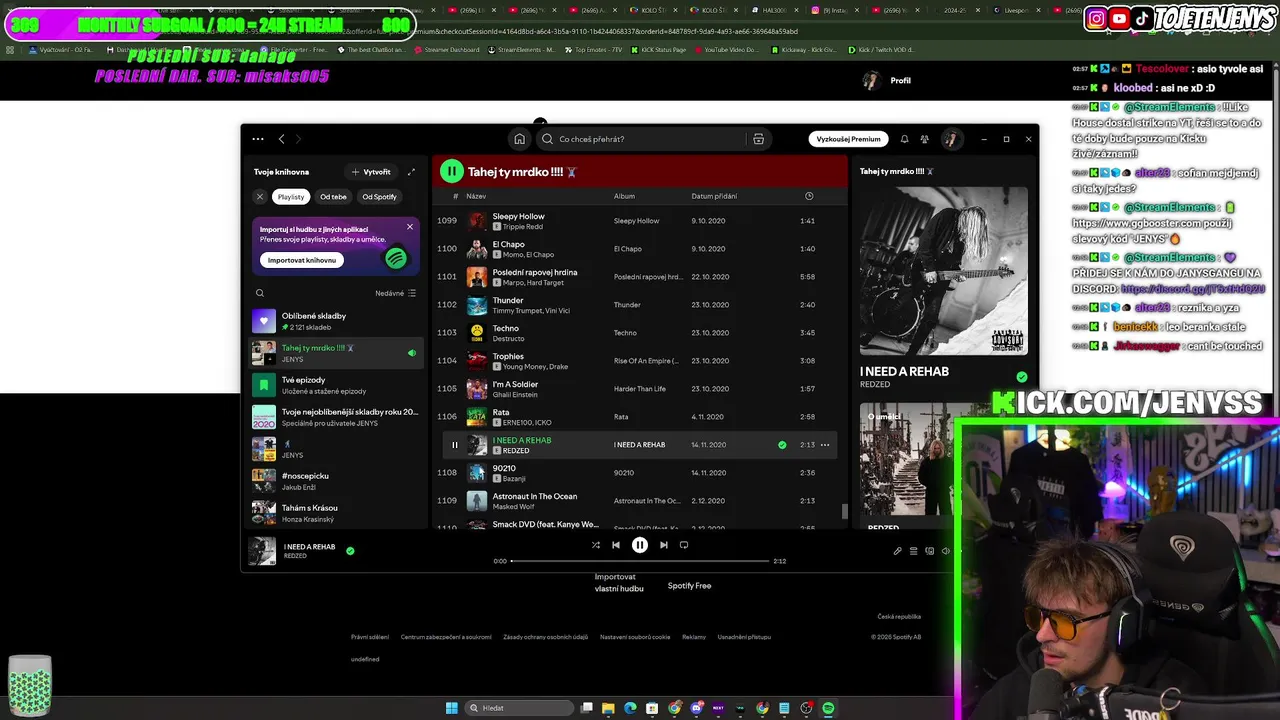Screen dimensions: 1280x720
Task: Toggle the green checkmark on I NEED A REHAB row
Action: tap(782, 445)
